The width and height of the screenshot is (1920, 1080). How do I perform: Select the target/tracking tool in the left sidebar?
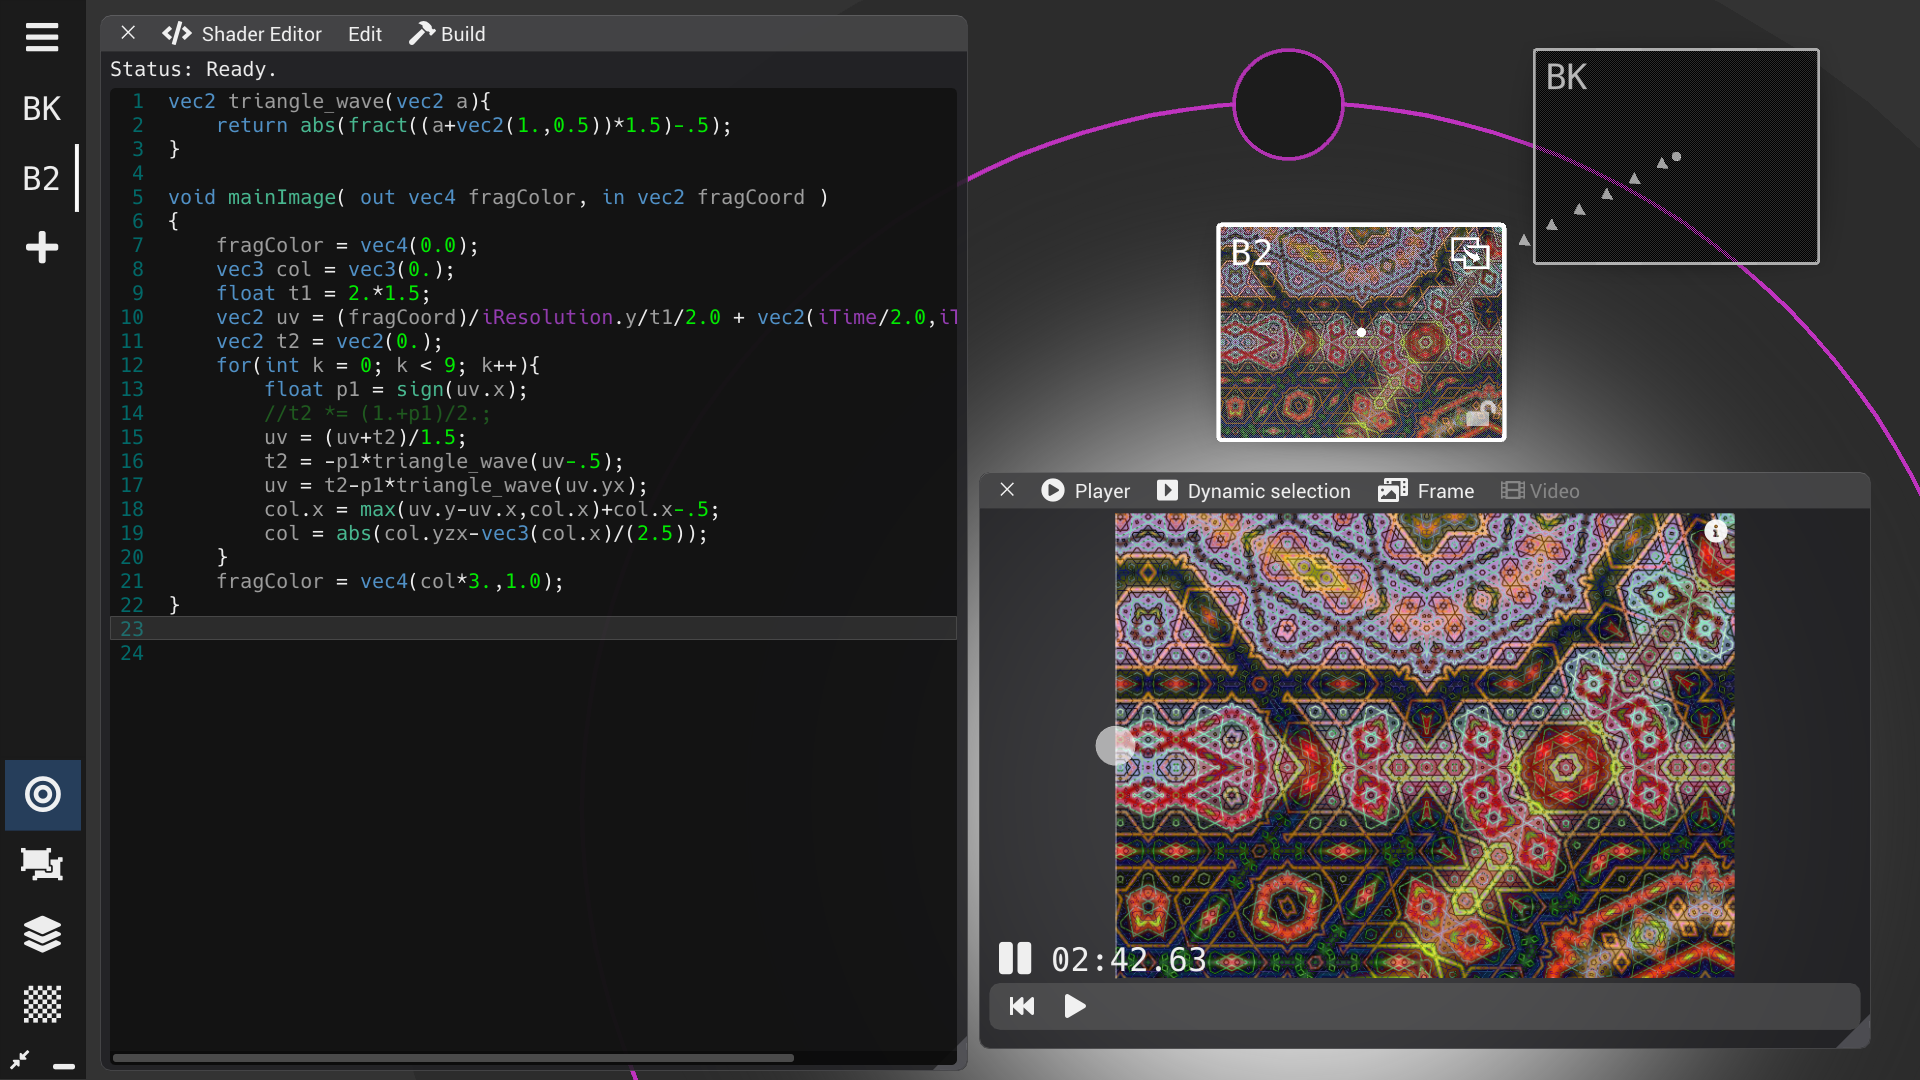[x=42, y=795]
